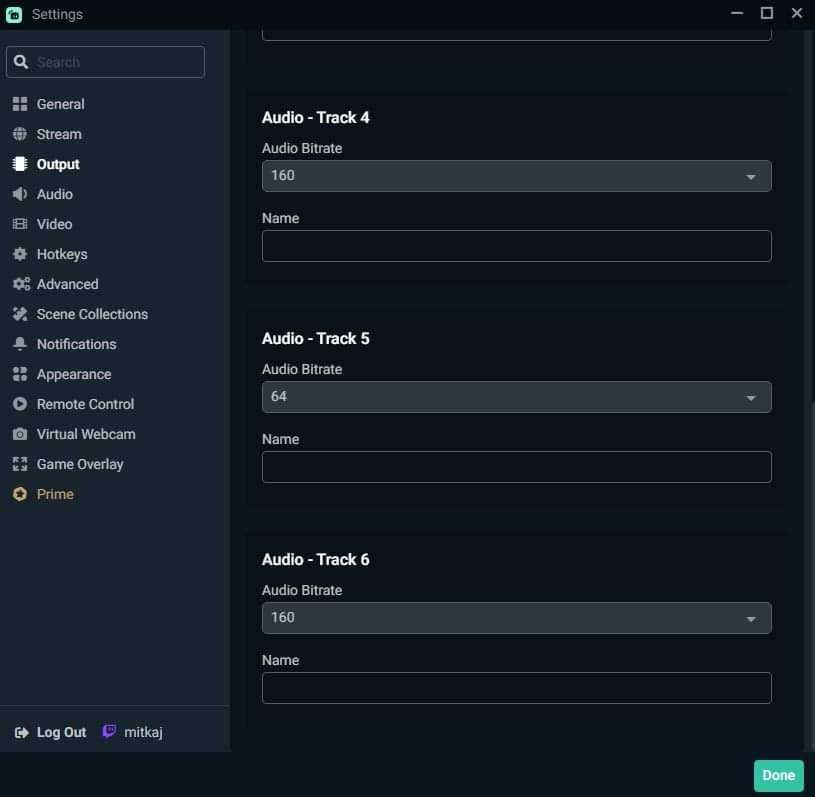The width and height of the screenshot is (815, 797).
Task: Open Prime section
Action: 55,494
